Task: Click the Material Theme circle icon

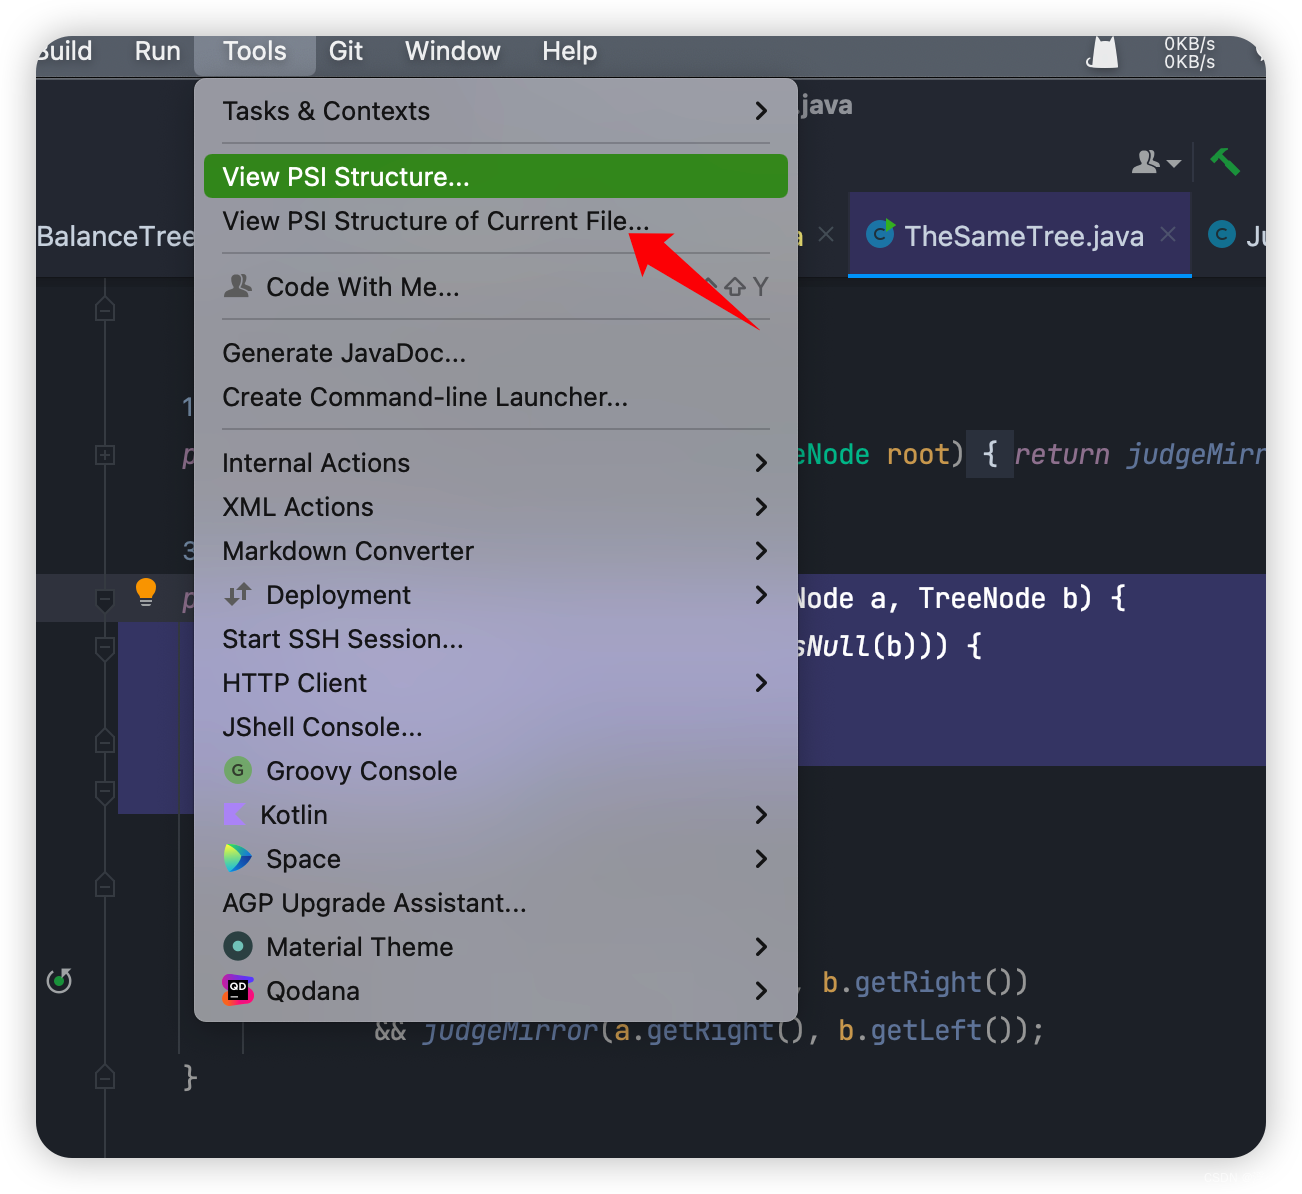Action: click(x=238, y=946)
